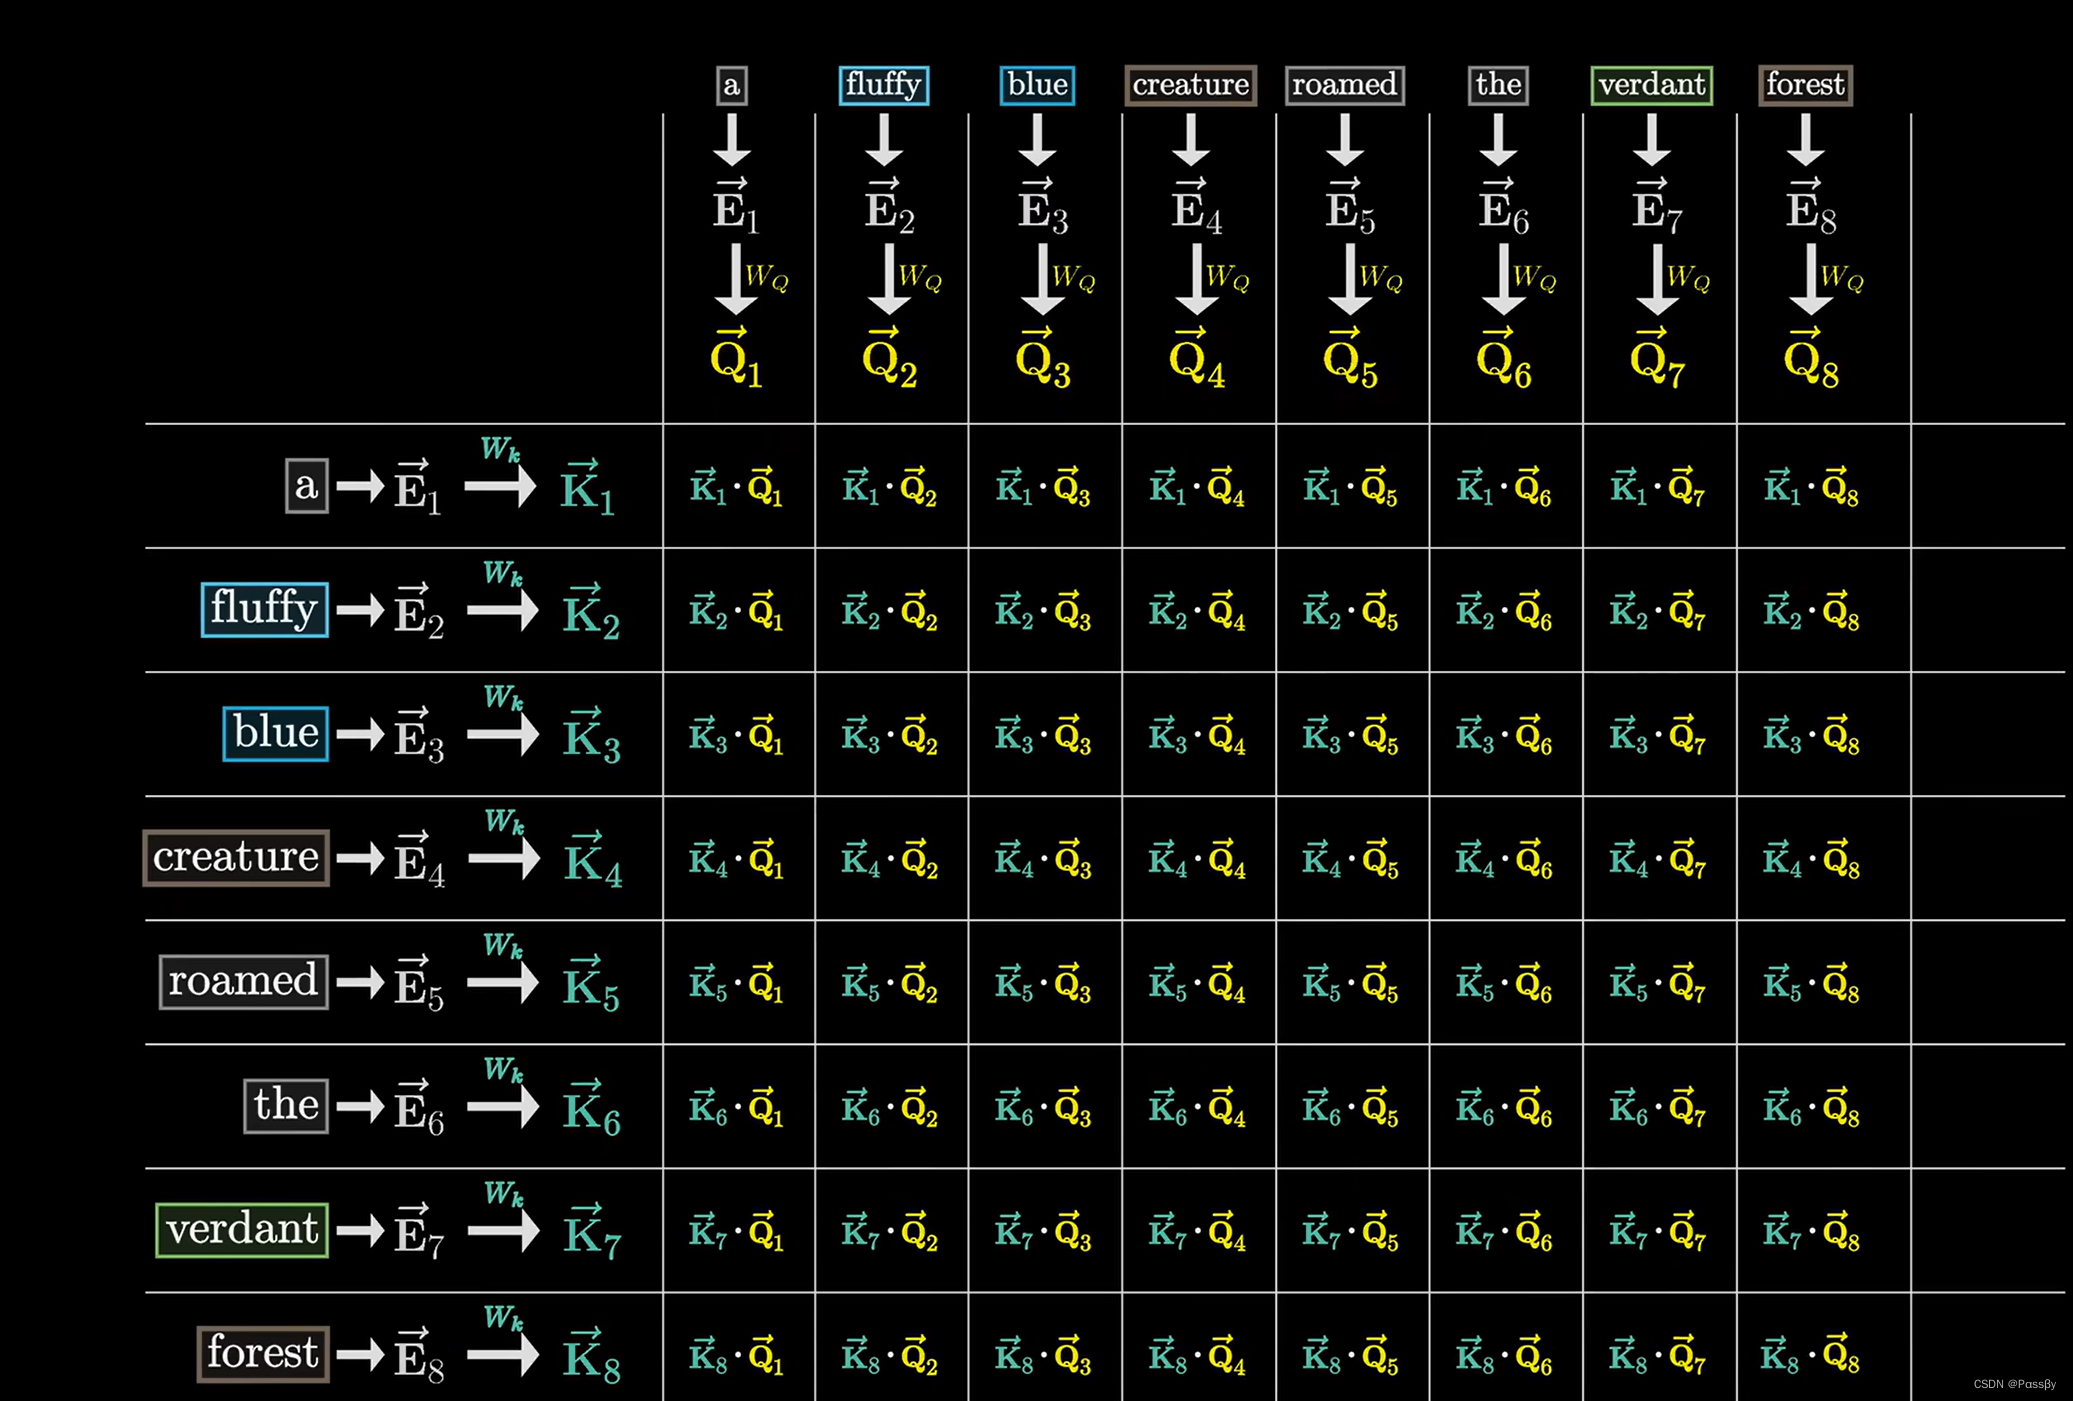Click the K5·Q1 dot product cell
The height and width of the screenshot is (1401, 2073).
(x=736, y=985)
